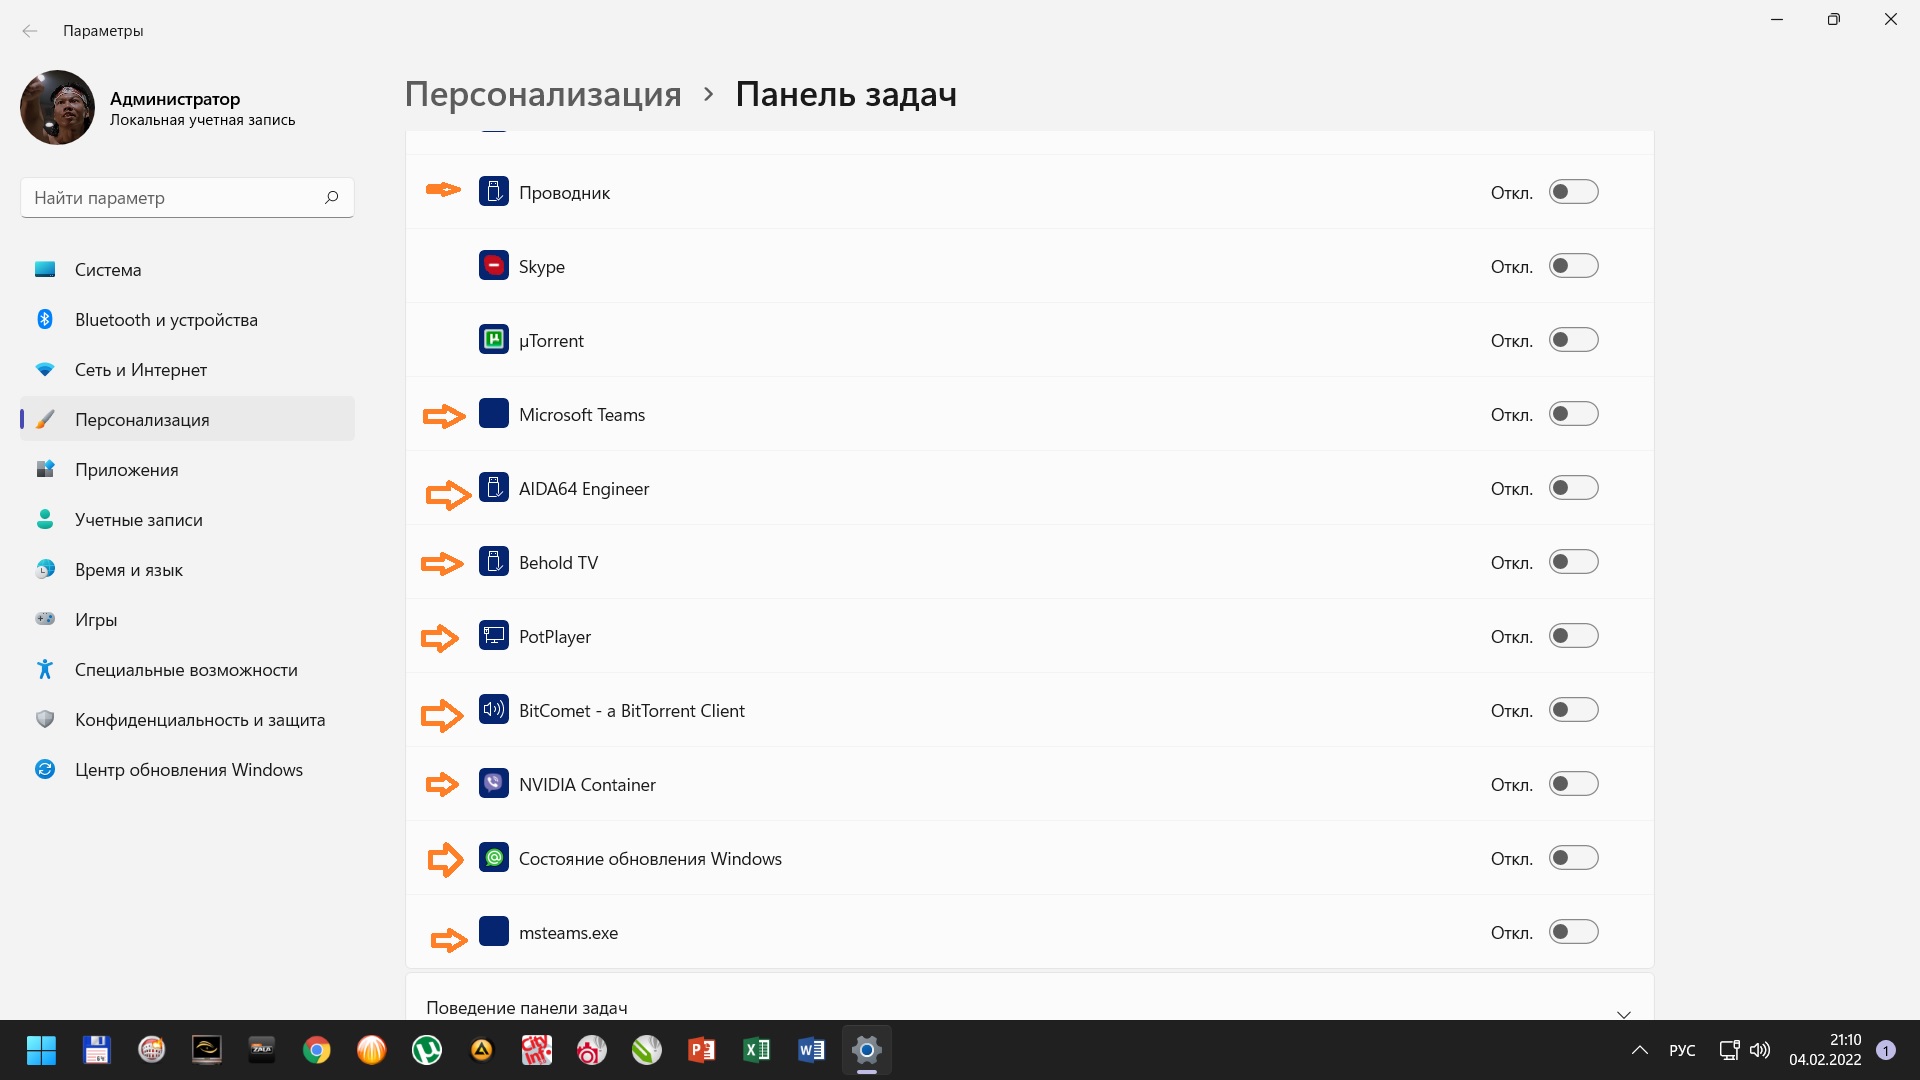Image resolution: width=1920 pixels, height=1080 pixels.
Task: Click the BitComet speaker icon
Action: tap(493, 710)
